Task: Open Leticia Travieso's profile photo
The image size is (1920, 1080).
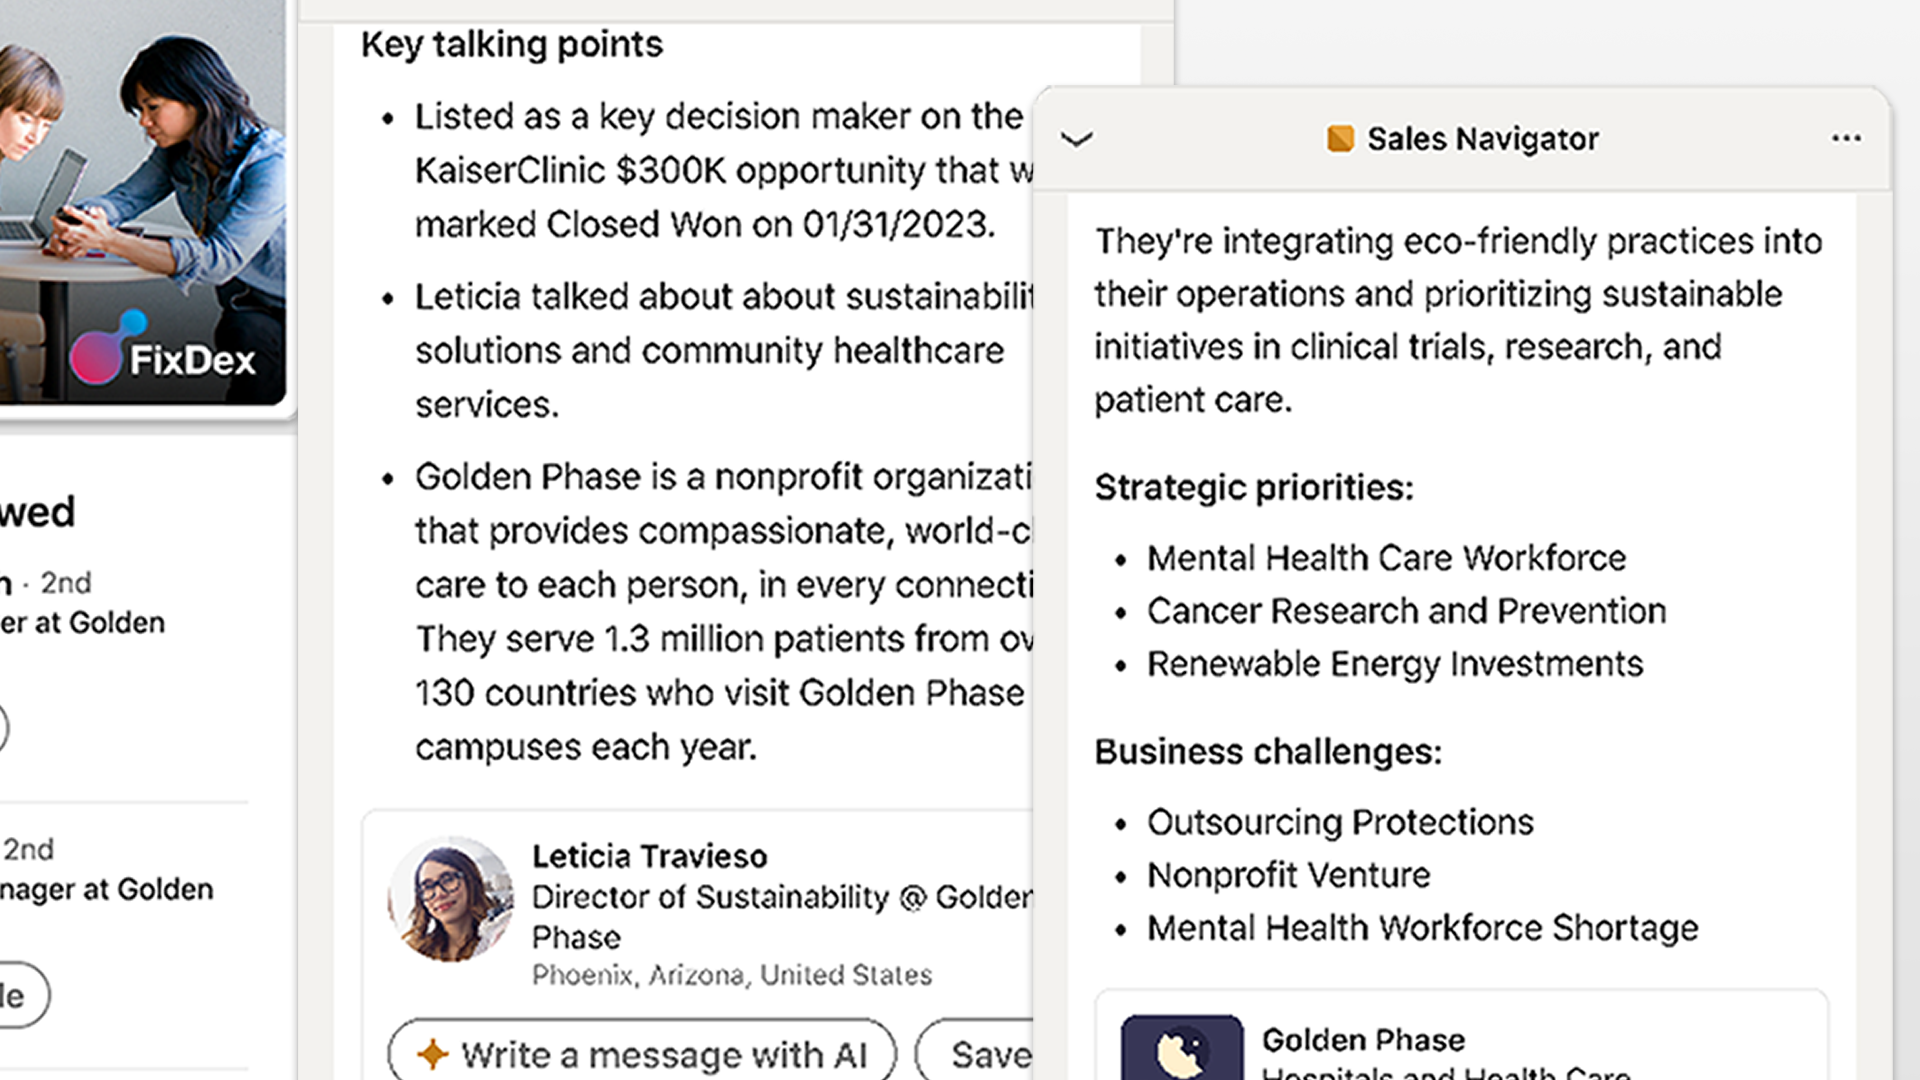Action: click(x=450, y=900)
